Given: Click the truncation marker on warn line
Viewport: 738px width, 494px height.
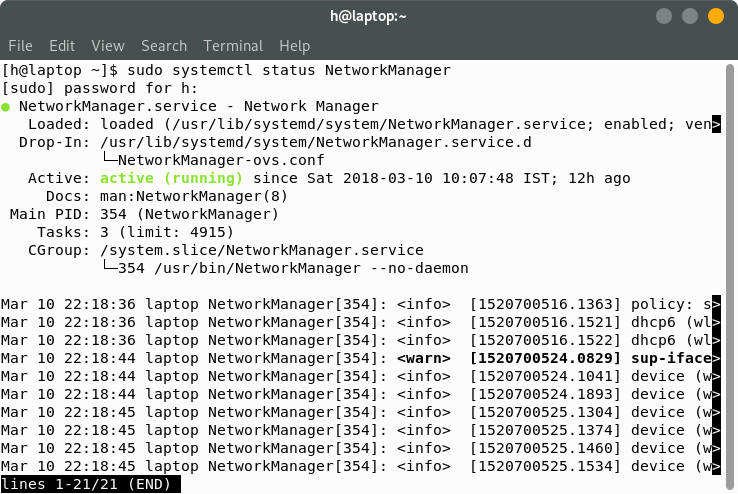Looking at the screenshot, I should click(x=716, y=358).
